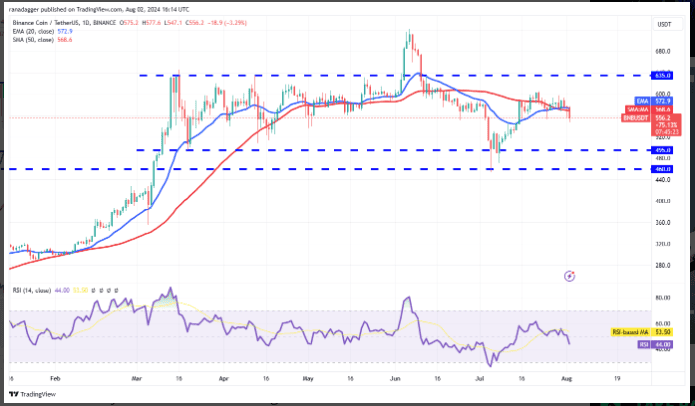The height and width of the screenshot is (406, 695).
Task: Click the Aug date axis label
Action: (567, 379)
